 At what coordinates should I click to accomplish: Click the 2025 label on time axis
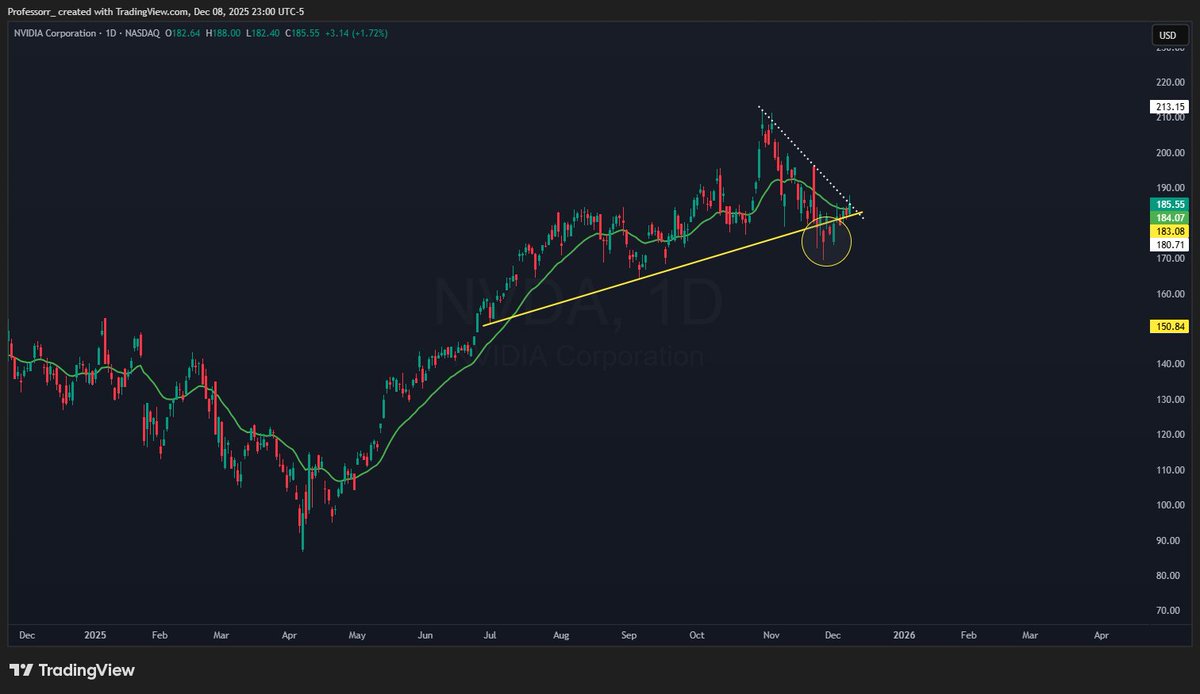point(95,635)
